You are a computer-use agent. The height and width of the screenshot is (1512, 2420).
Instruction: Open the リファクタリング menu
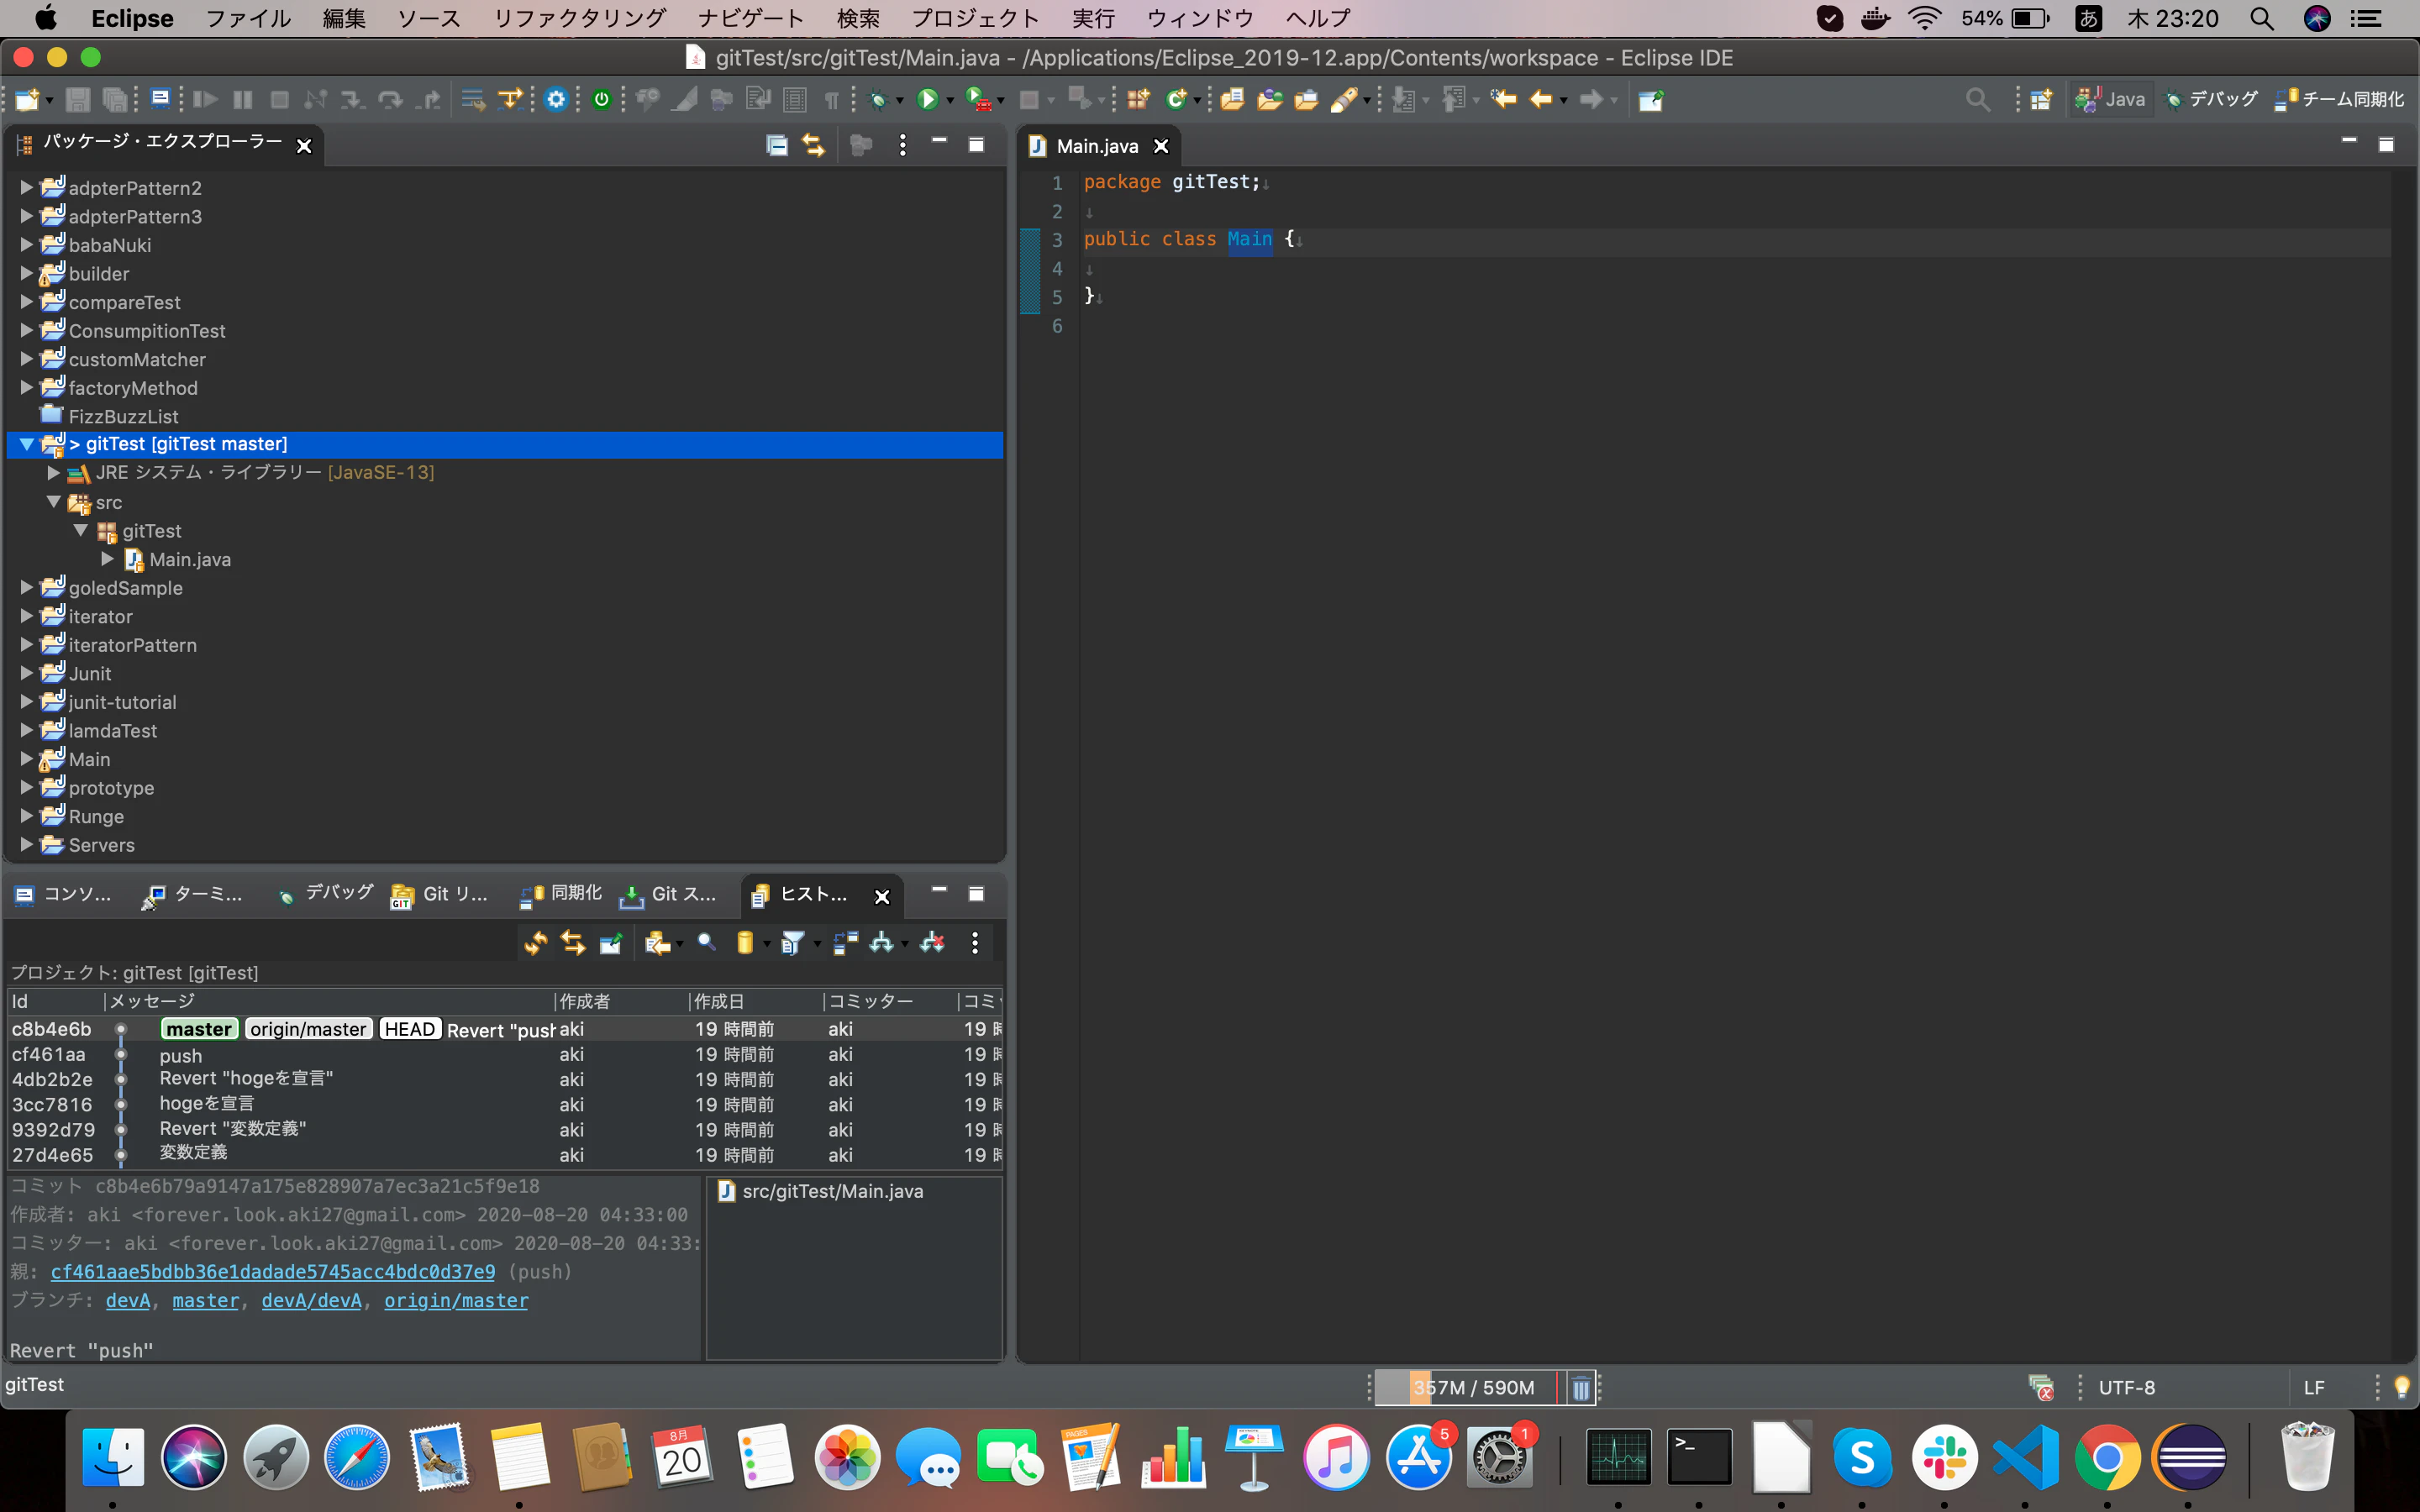[580, 18]
